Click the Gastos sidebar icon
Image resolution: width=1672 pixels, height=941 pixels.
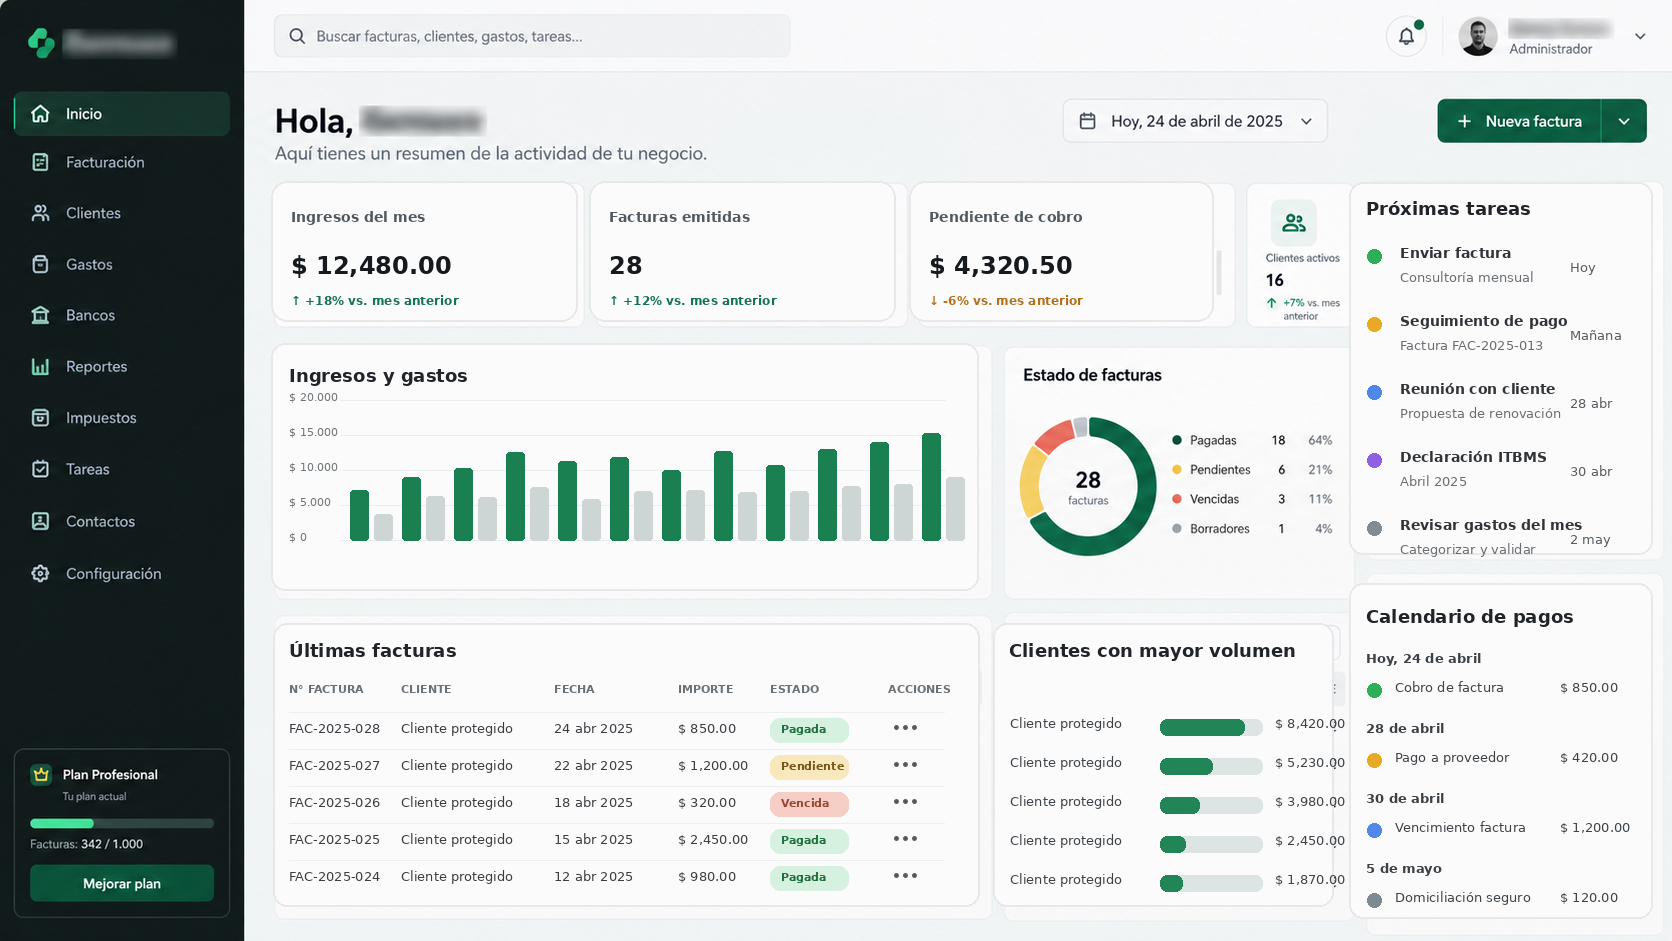(40, 264)
